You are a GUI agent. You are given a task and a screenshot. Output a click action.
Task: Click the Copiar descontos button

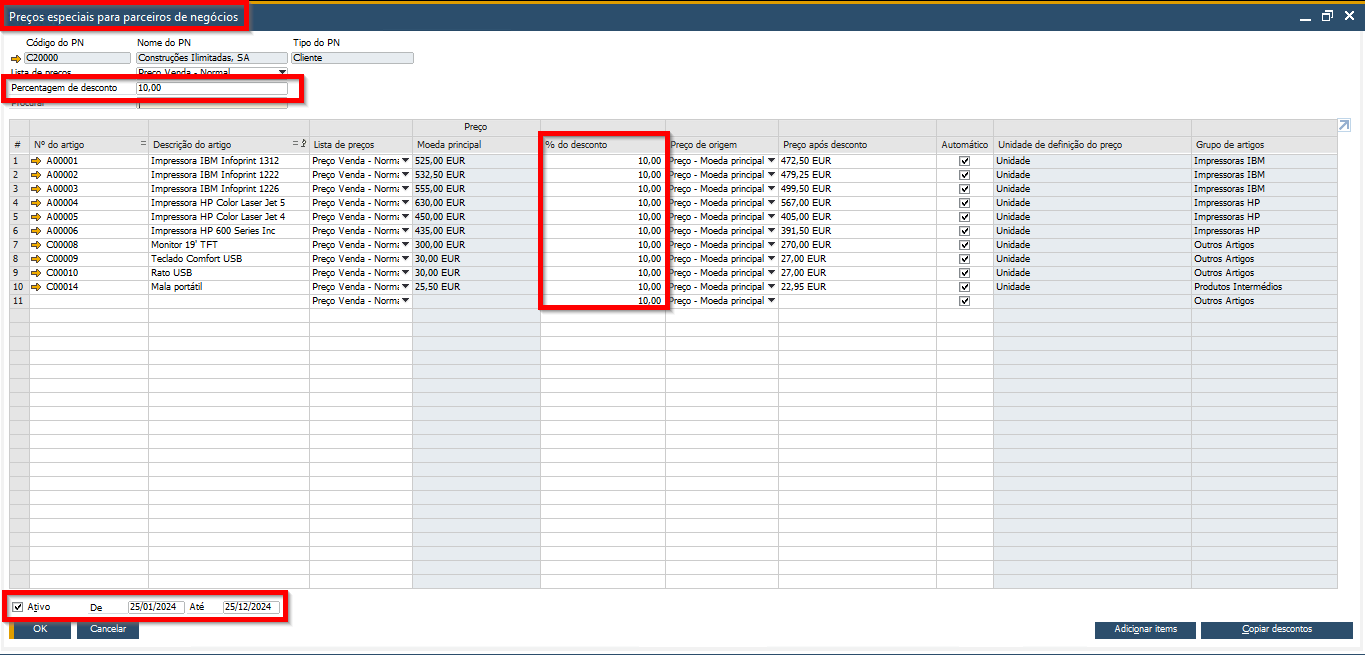tap(1276, 630)
